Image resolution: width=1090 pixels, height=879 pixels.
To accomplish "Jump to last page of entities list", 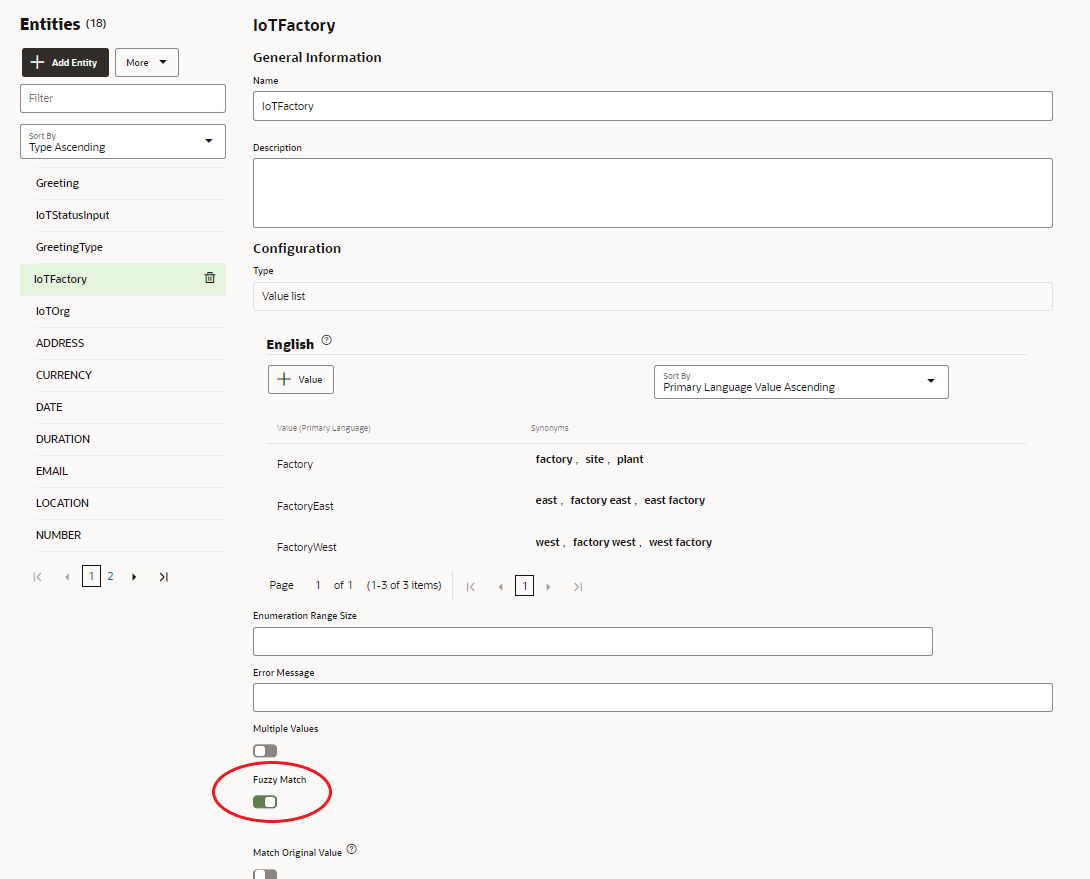I will [x=163, y=576].
